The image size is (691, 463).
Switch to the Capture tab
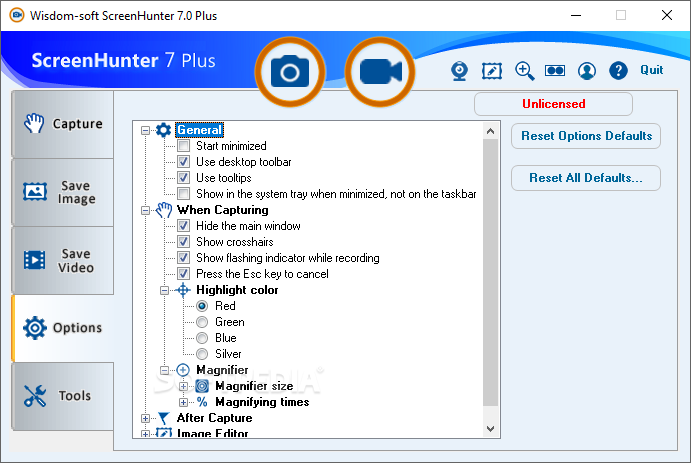(63, 124)
